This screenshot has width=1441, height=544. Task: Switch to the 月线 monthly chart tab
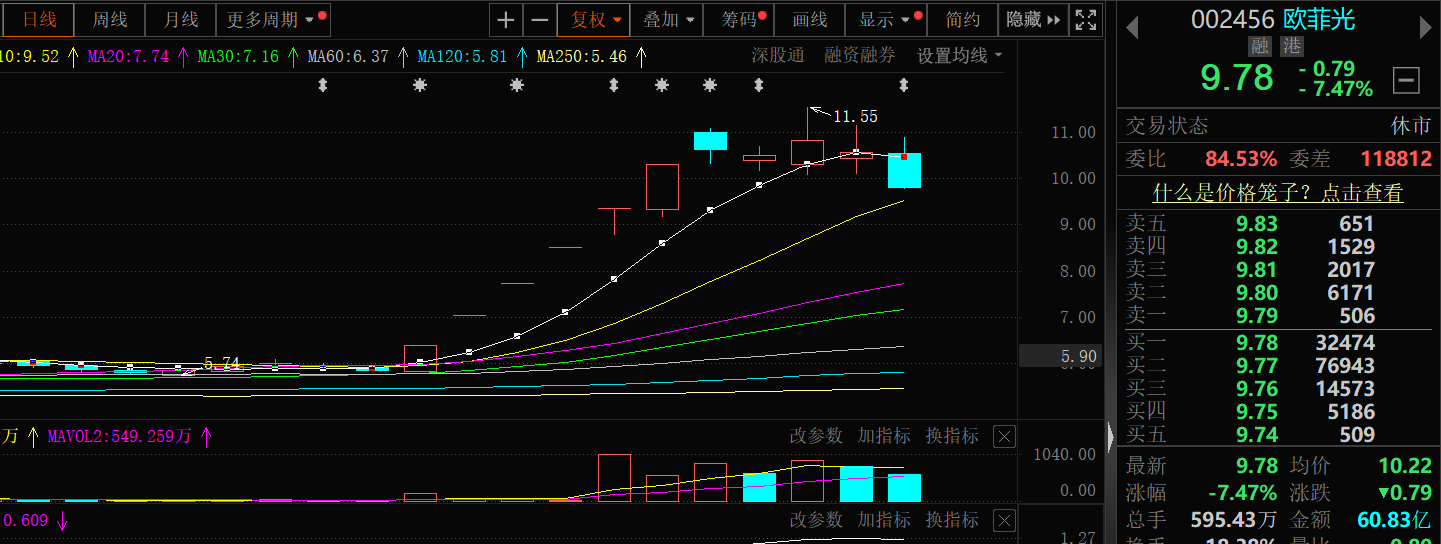(181, 20)
